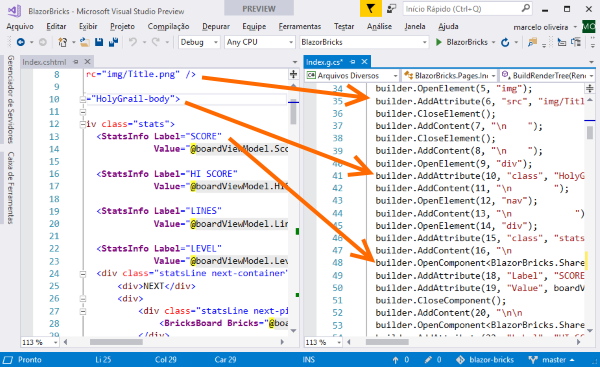Click the find in files toolbar icon
The width and height of the screenshot is (600, 367).
(x=532, y=42)
